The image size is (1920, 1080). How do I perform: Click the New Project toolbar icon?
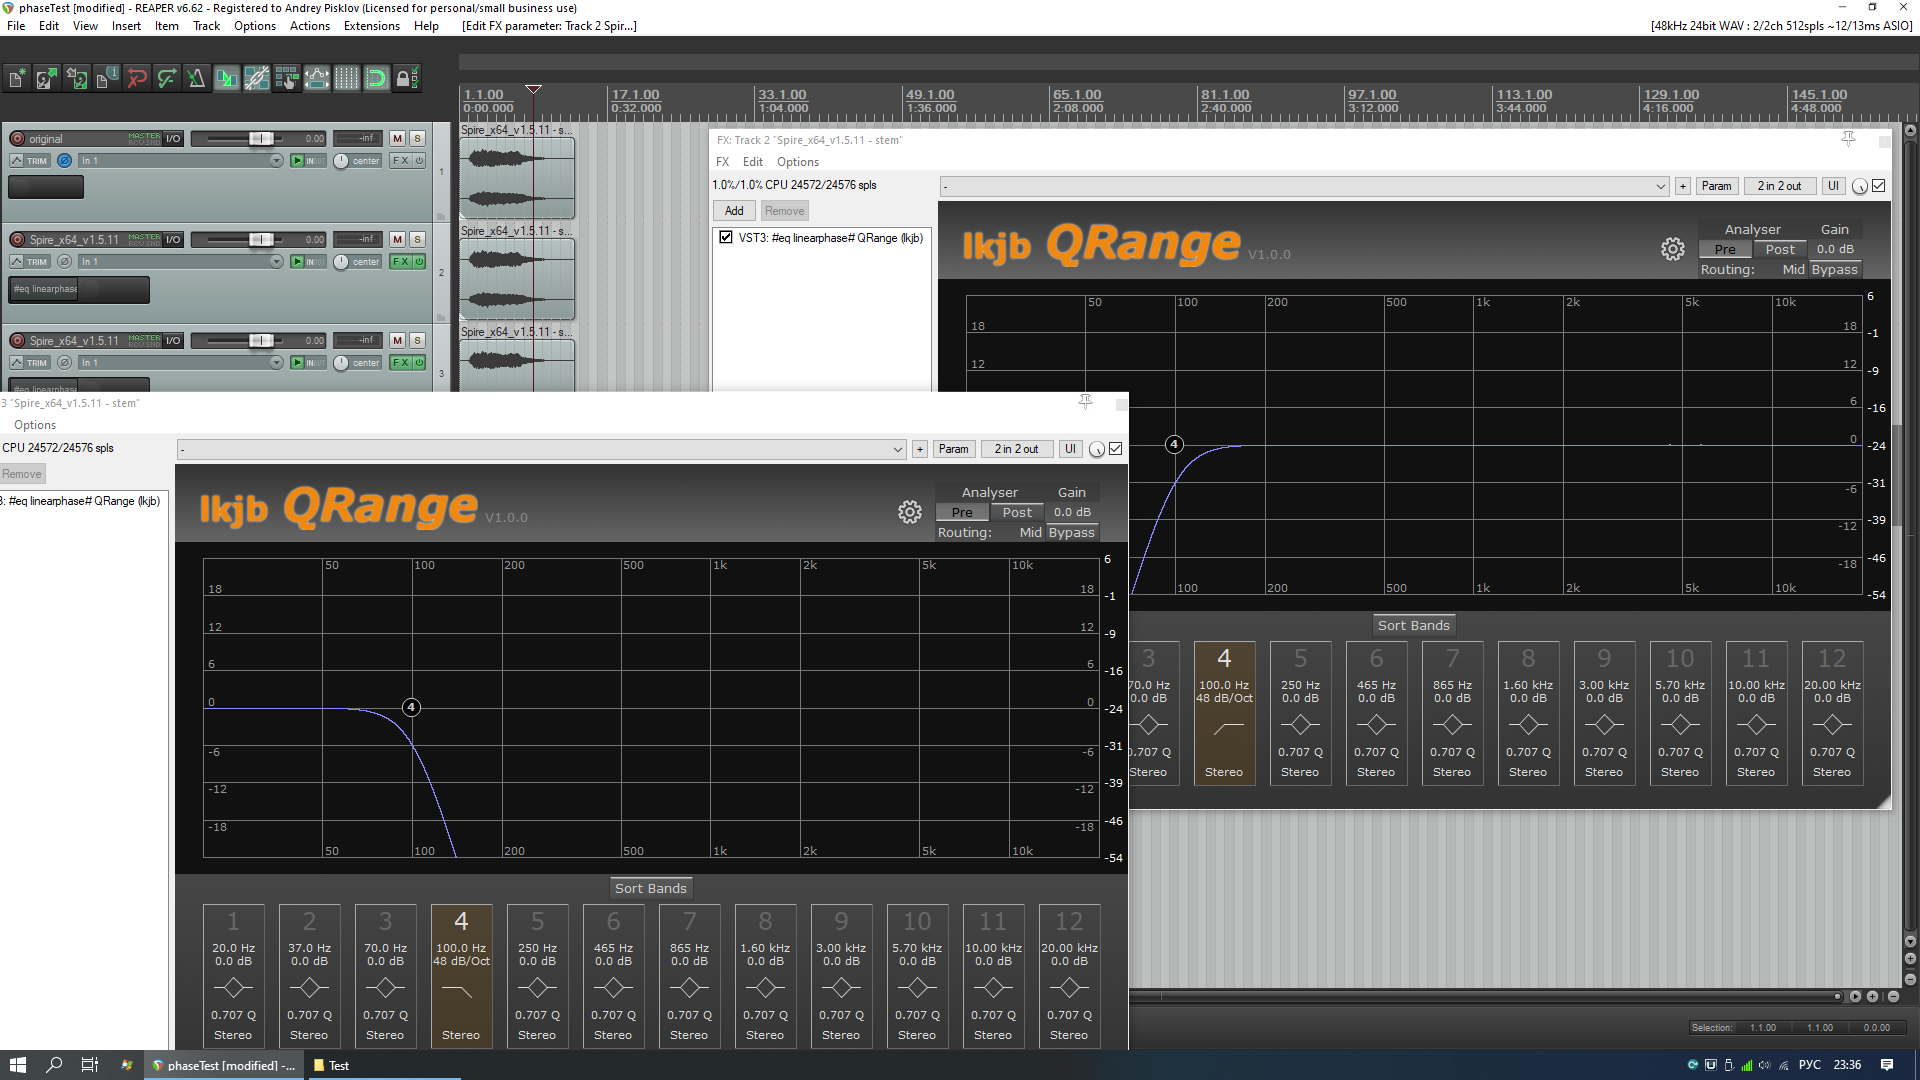[17, 78]
